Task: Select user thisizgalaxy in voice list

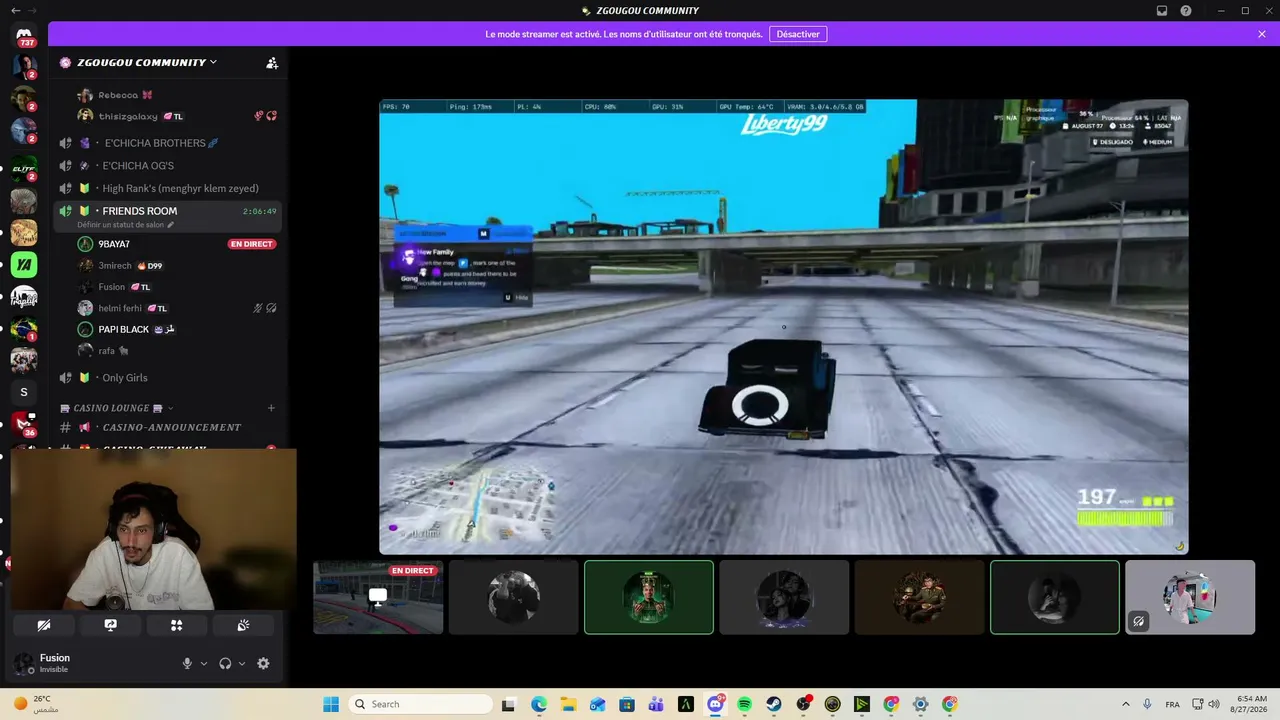Action: point(176,116)
